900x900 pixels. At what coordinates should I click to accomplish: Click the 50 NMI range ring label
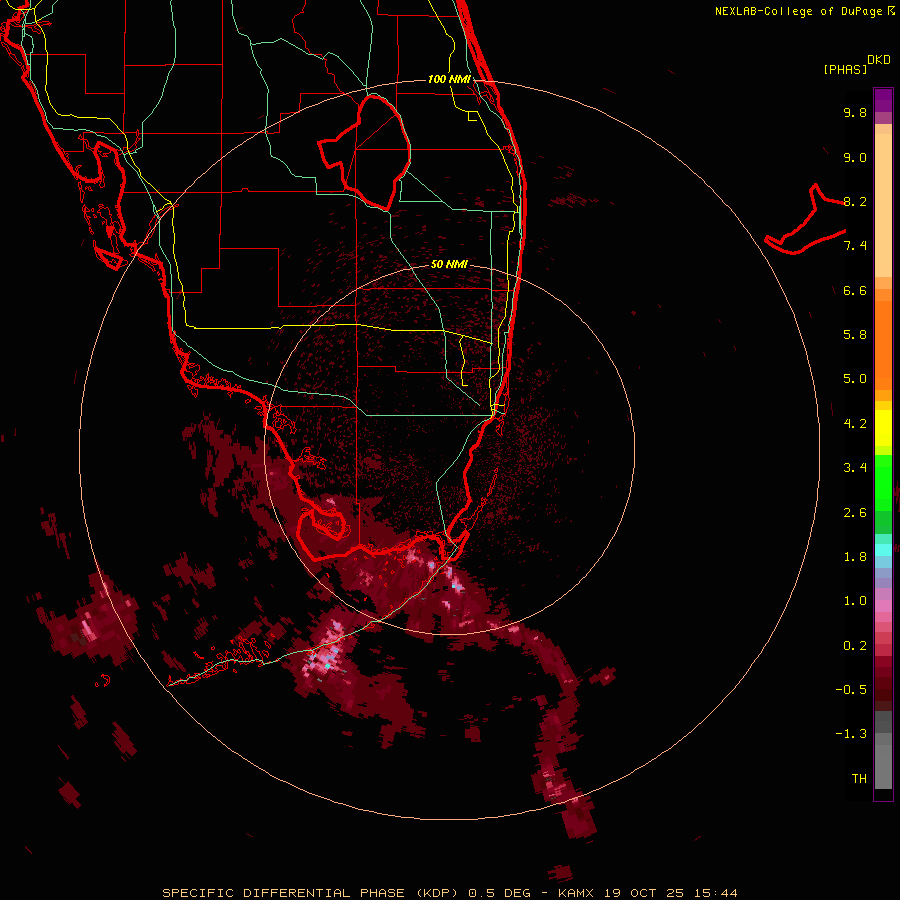click(449, 264)
